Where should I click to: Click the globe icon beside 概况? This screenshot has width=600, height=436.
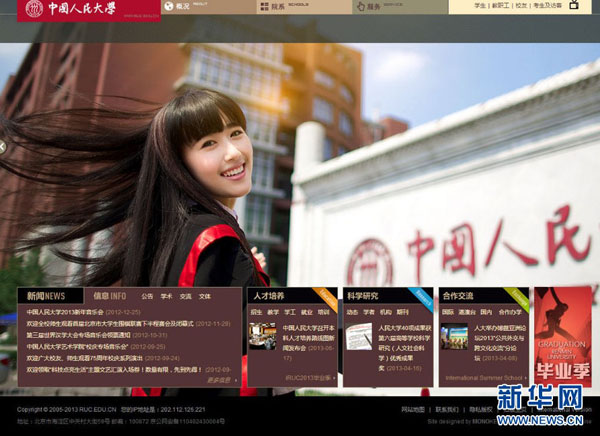click(x=169, y=6)
